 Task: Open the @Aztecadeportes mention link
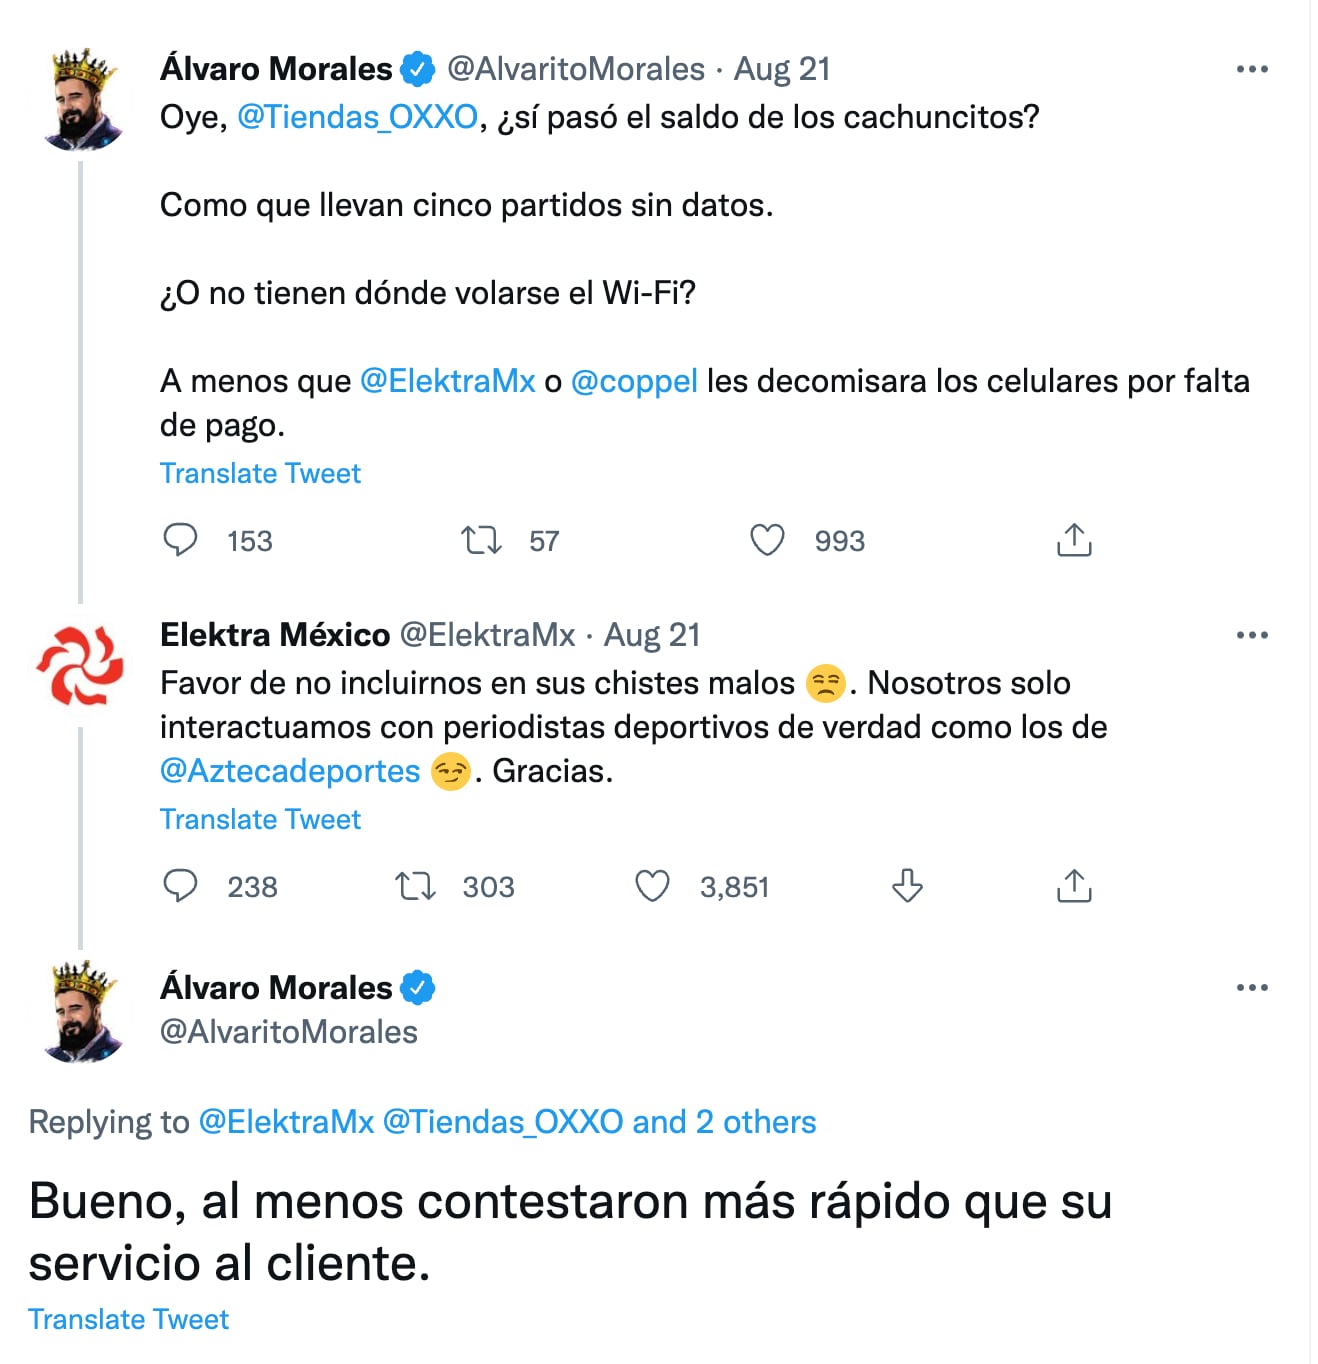click(290, 771)
